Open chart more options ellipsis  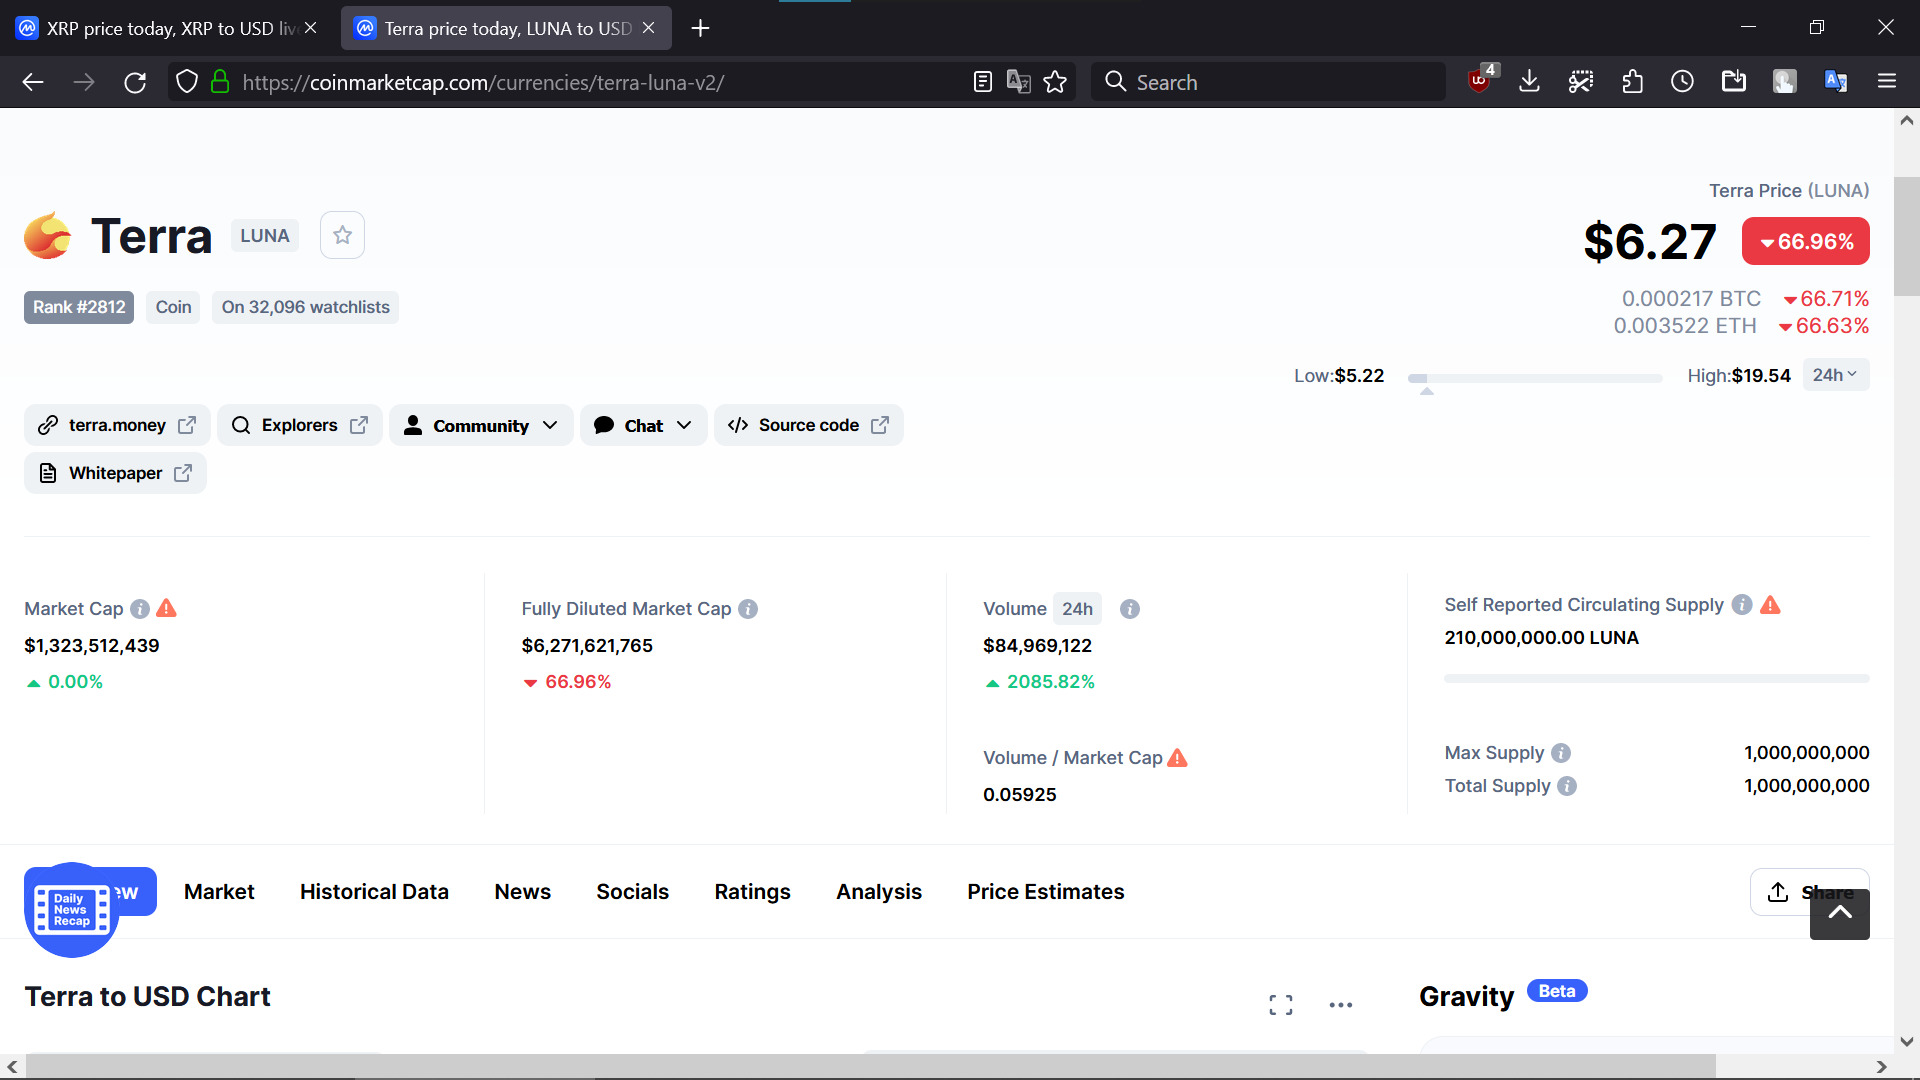[x=1340, y=1004]
